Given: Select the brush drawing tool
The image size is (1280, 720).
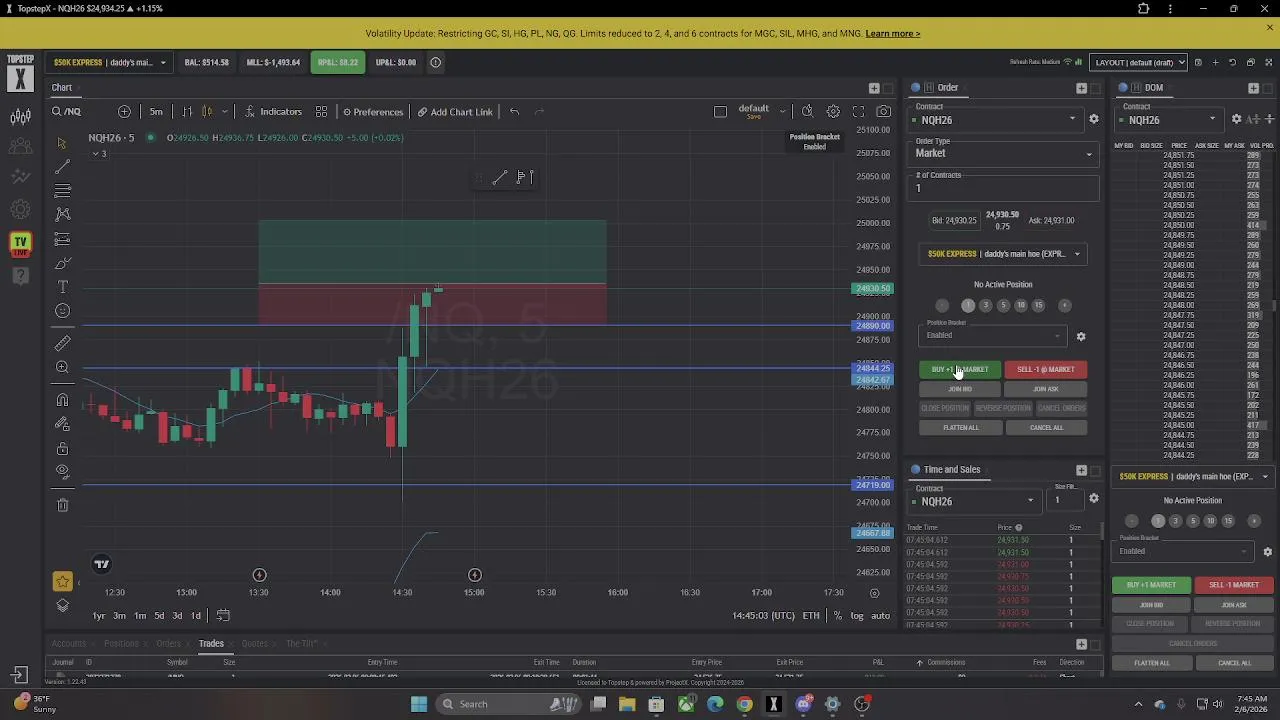Looking at the screenshot, I should coord(62,263).
